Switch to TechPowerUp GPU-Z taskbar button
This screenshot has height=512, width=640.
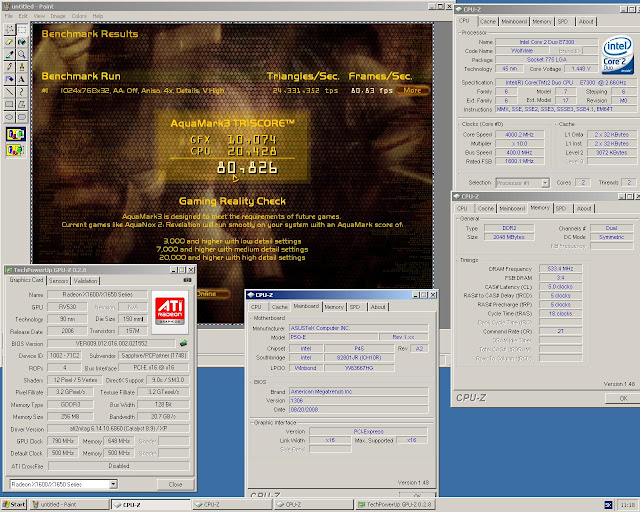point(395,505)
